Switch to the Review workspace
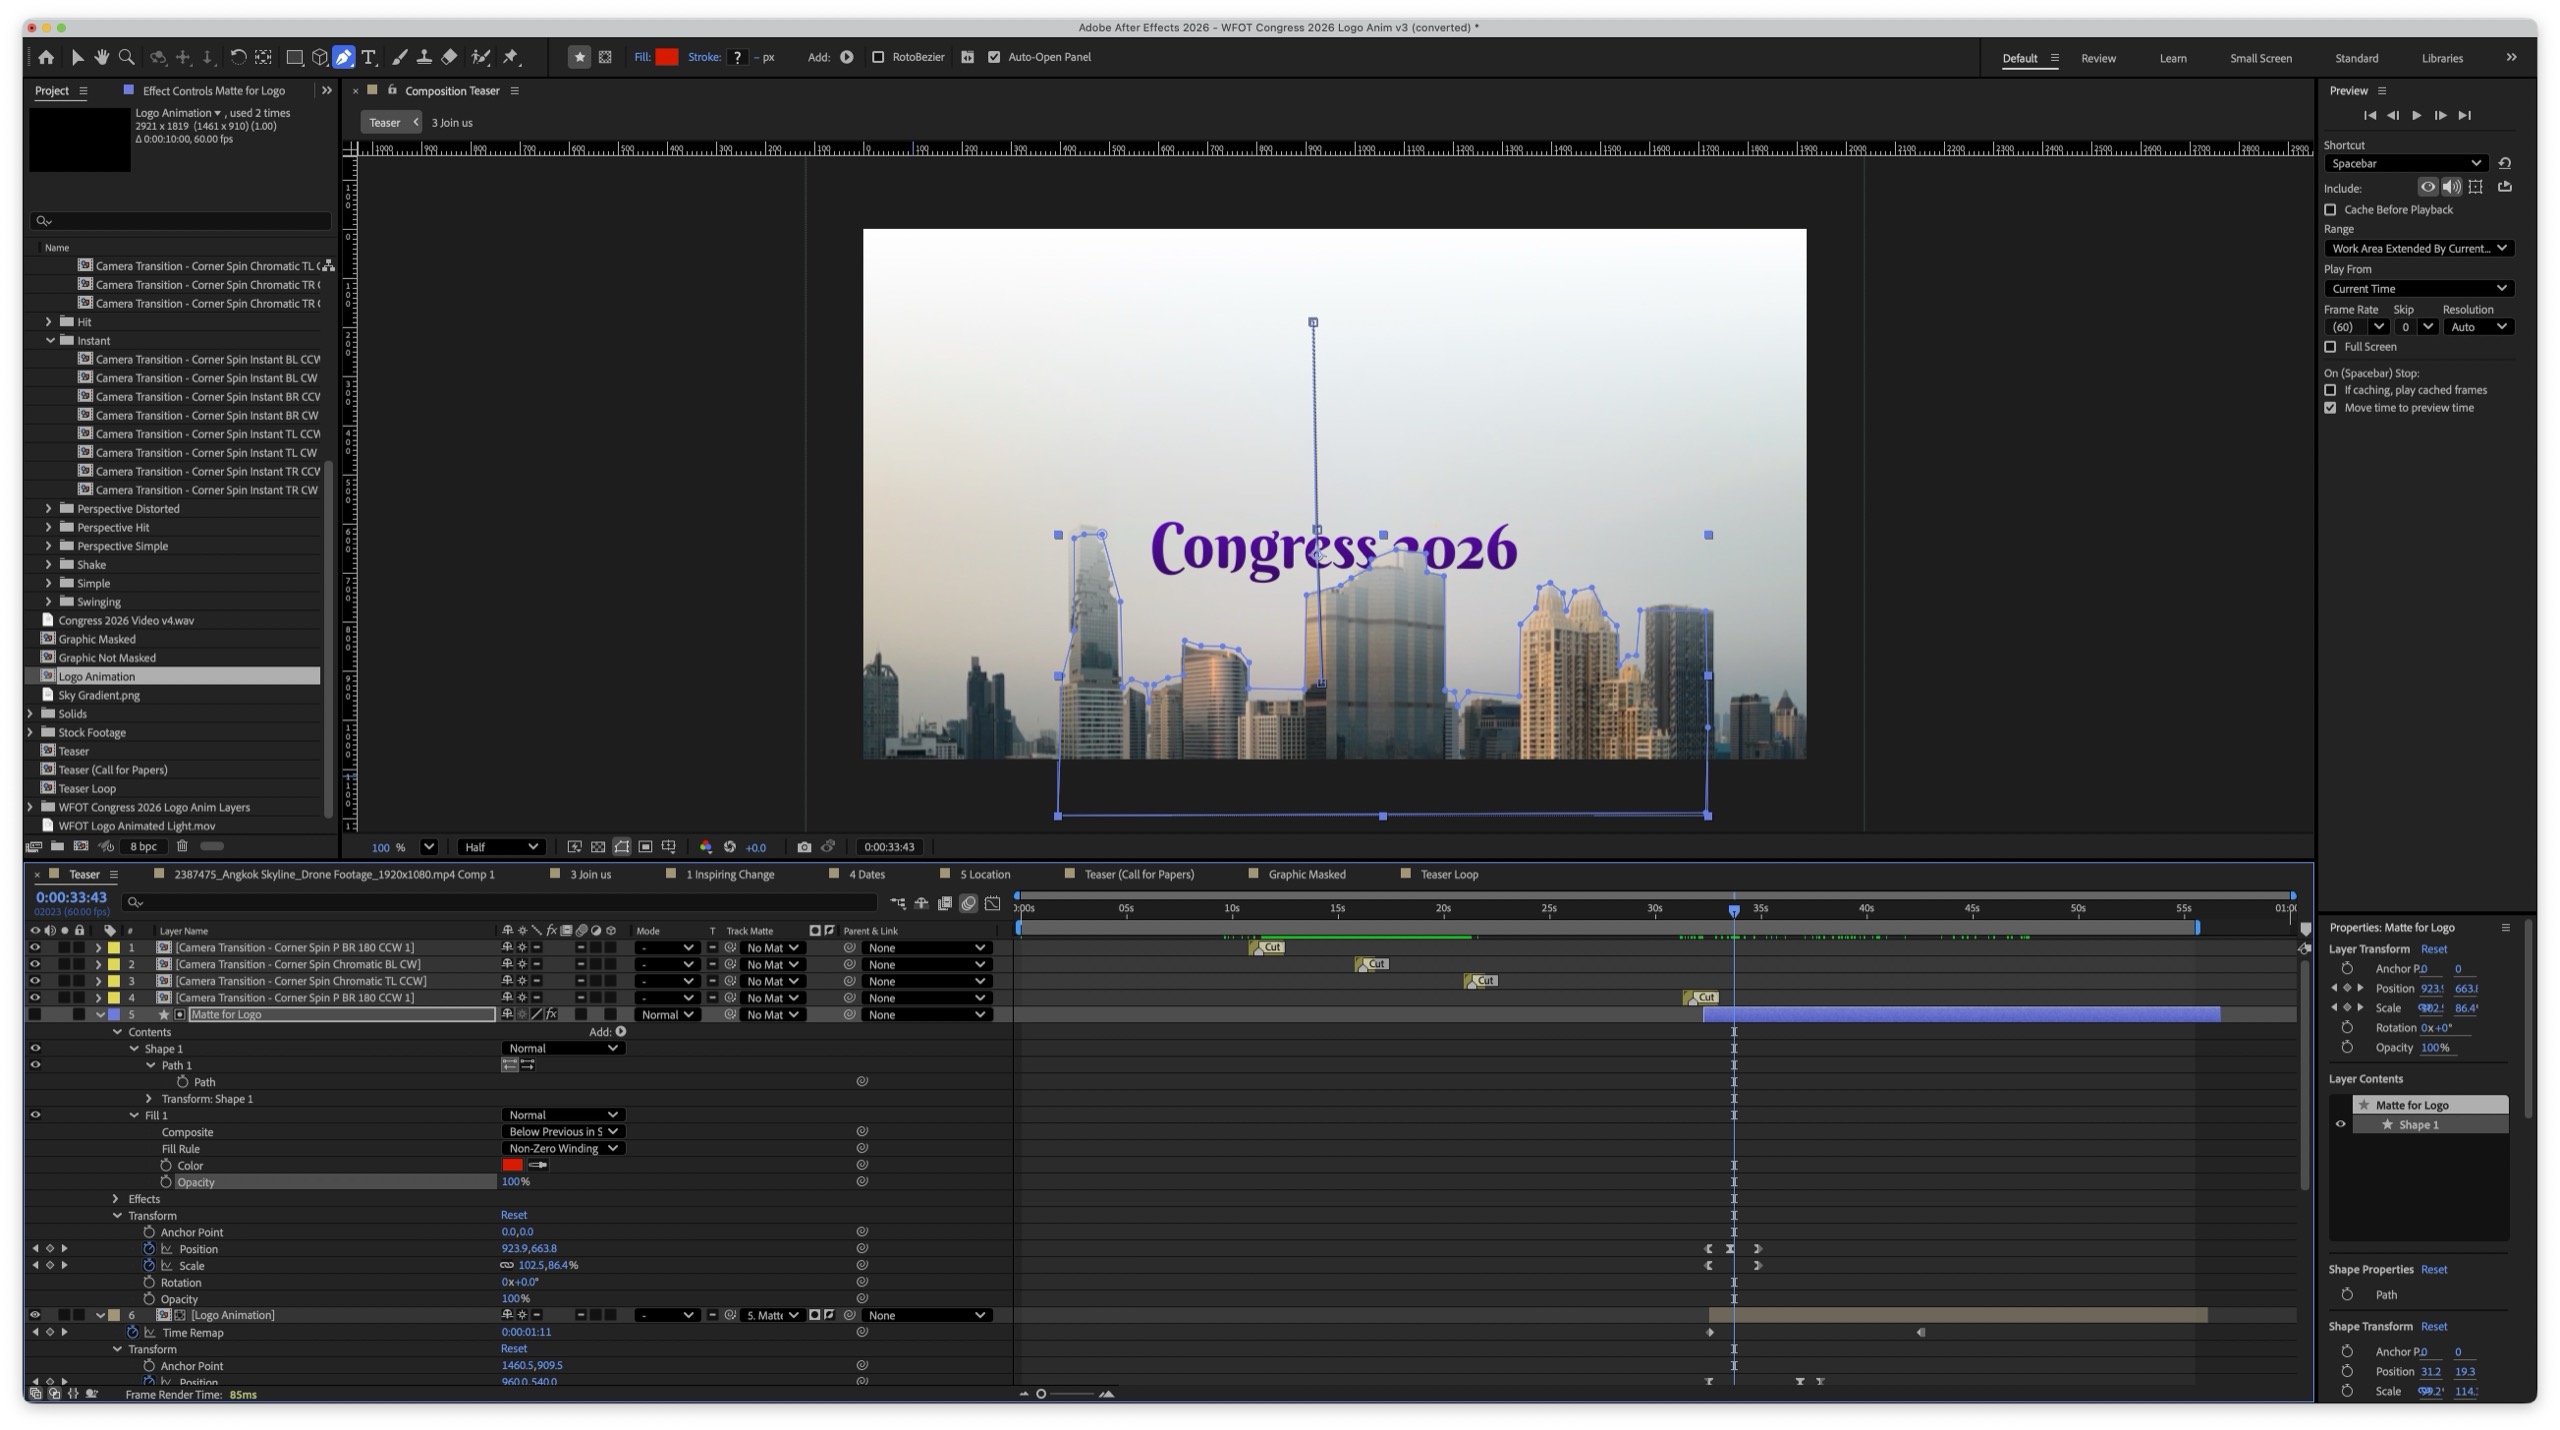This screenshot has height=1430, width=2560. click(2098, 58)
